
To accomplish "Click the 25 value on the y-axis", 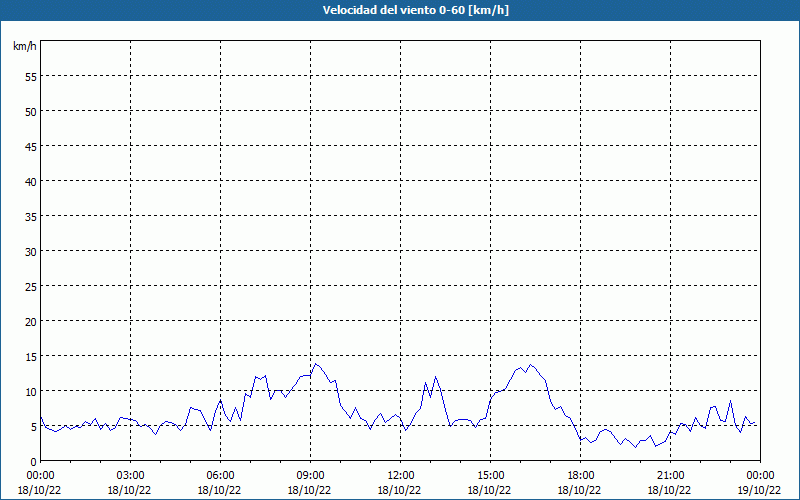I will pyautogui.click(x=31, y=287).
